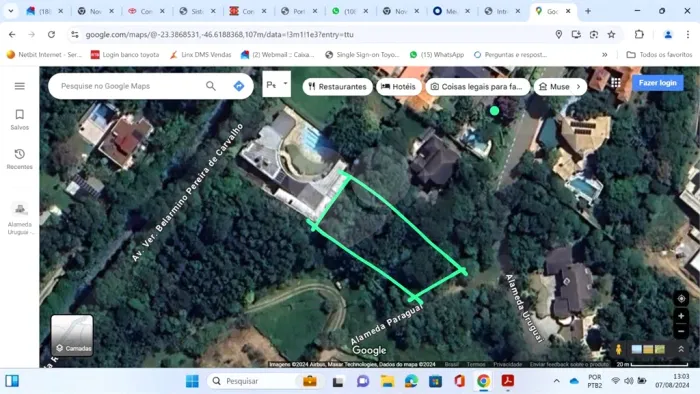Click the install app icon in address bar

pos(576,34)
